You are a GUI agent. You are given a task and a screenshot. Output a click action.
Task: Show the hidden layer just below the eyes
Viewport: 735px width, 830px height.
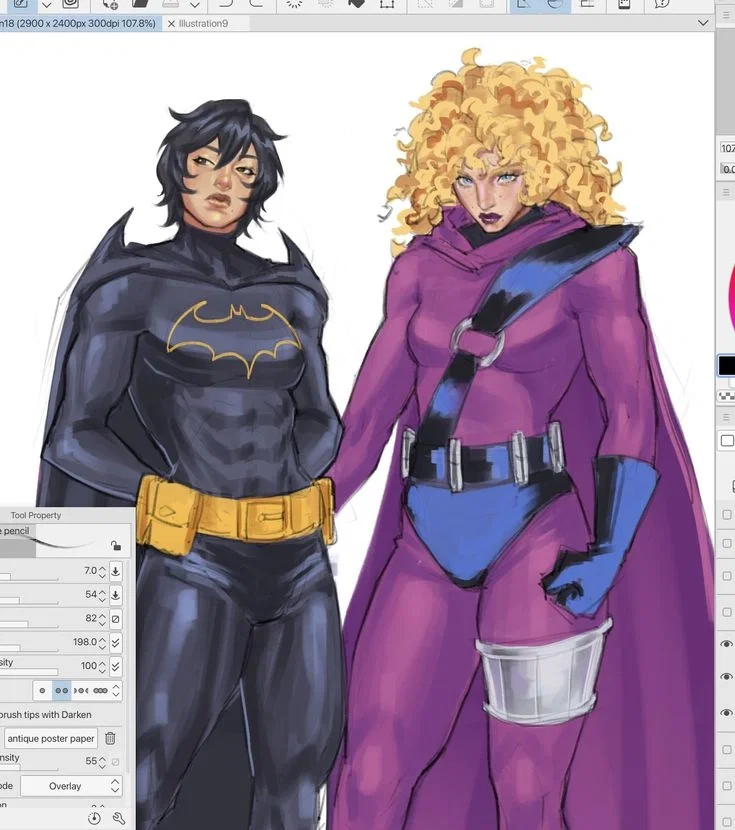coord(727,750)
